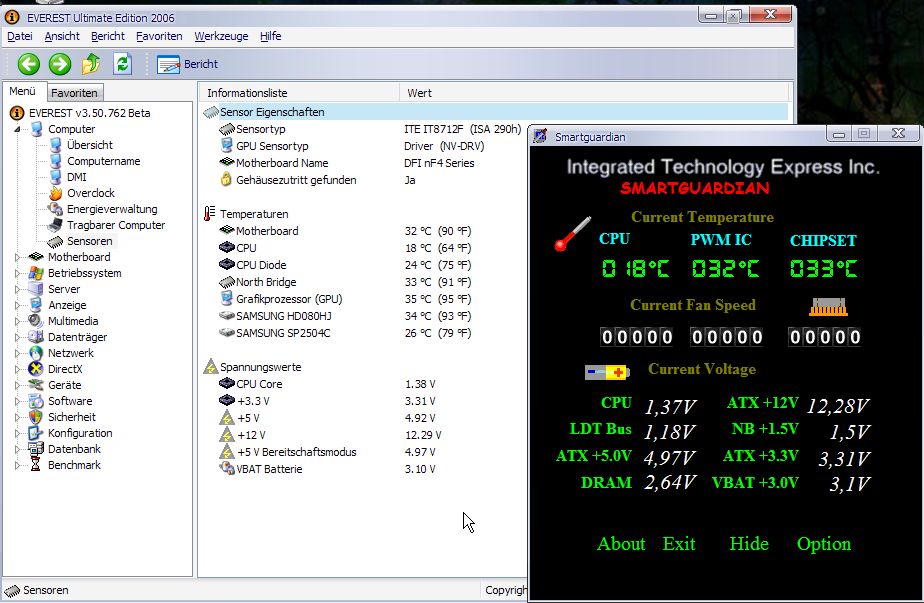Collapse the Computer tree node

18,129
